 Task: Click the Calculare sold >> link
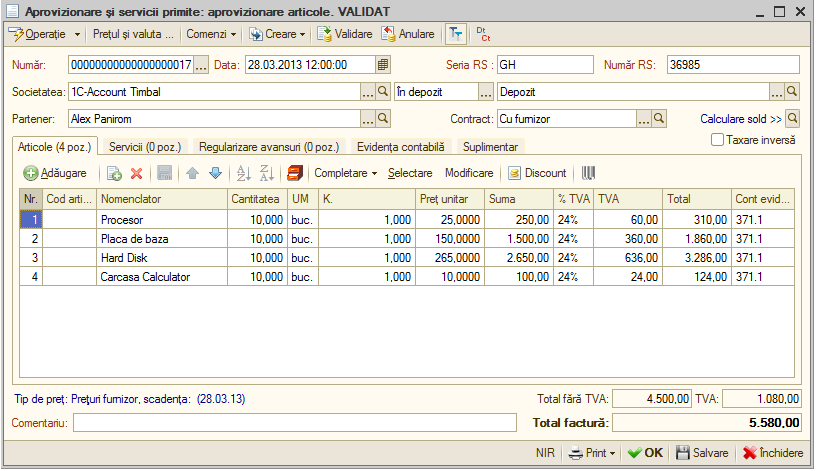[x=741, y=119]
